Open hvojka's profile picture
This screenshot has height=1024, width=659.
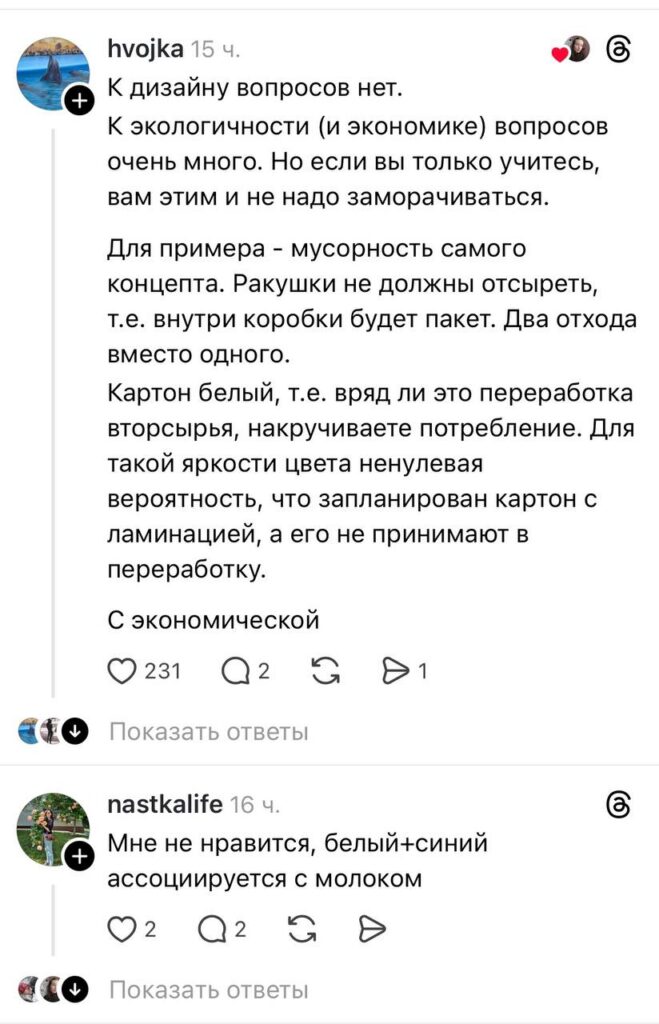(52, 73)
